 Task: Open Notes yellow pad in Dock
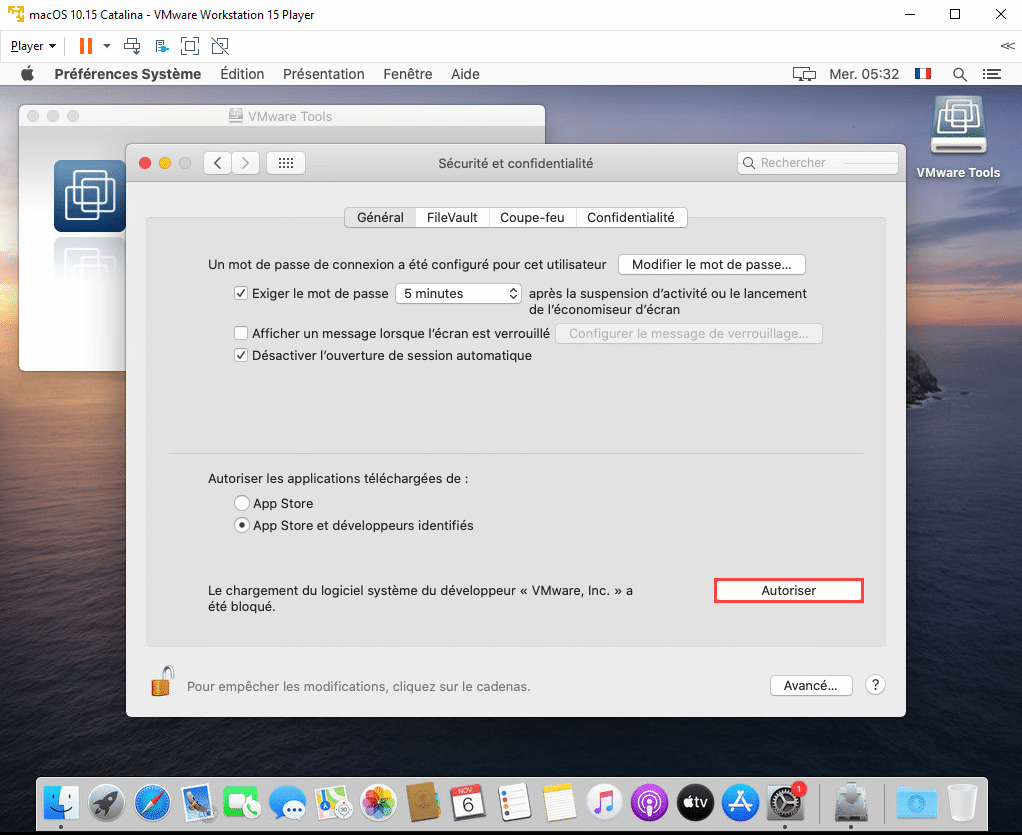[559, 802]
